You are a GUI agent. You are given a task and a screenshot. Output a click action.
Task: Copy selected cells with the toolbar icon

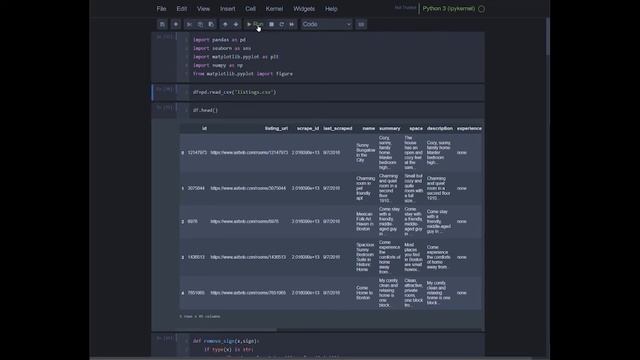pos(200,24)
